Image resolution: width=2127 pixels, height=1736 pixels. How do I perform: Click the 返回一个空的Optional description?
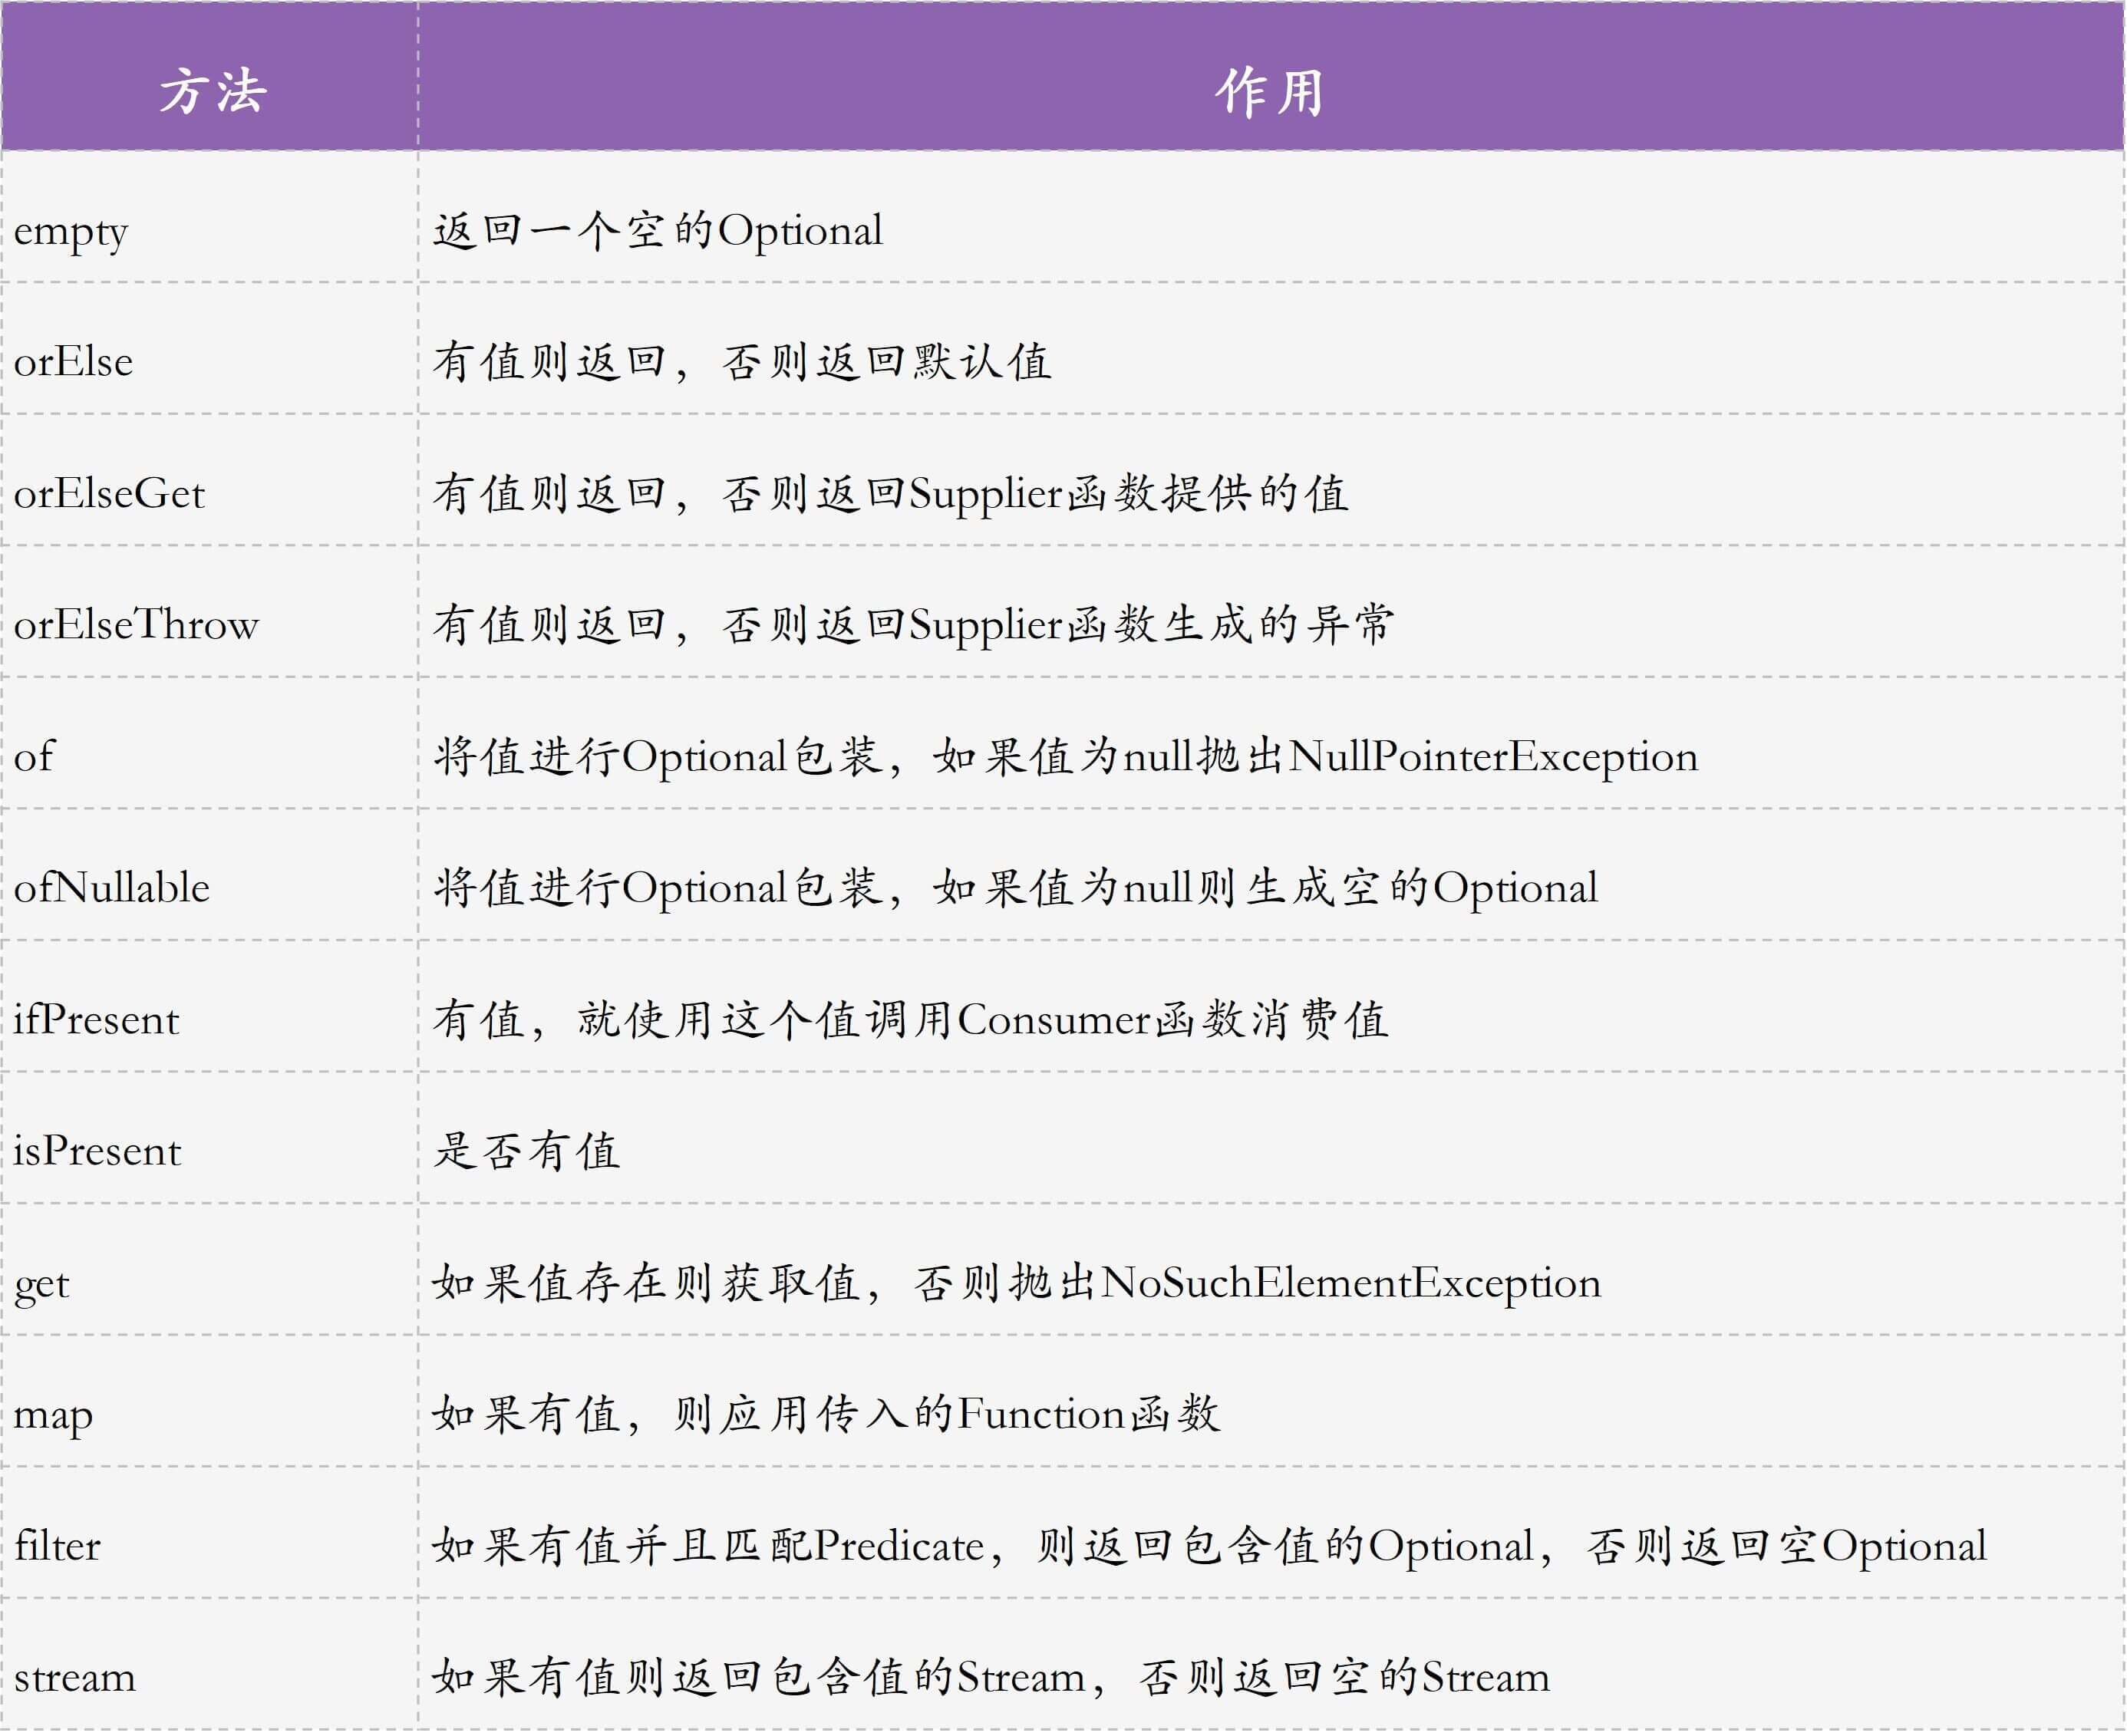pyautogui.click(x=657, y=231)
